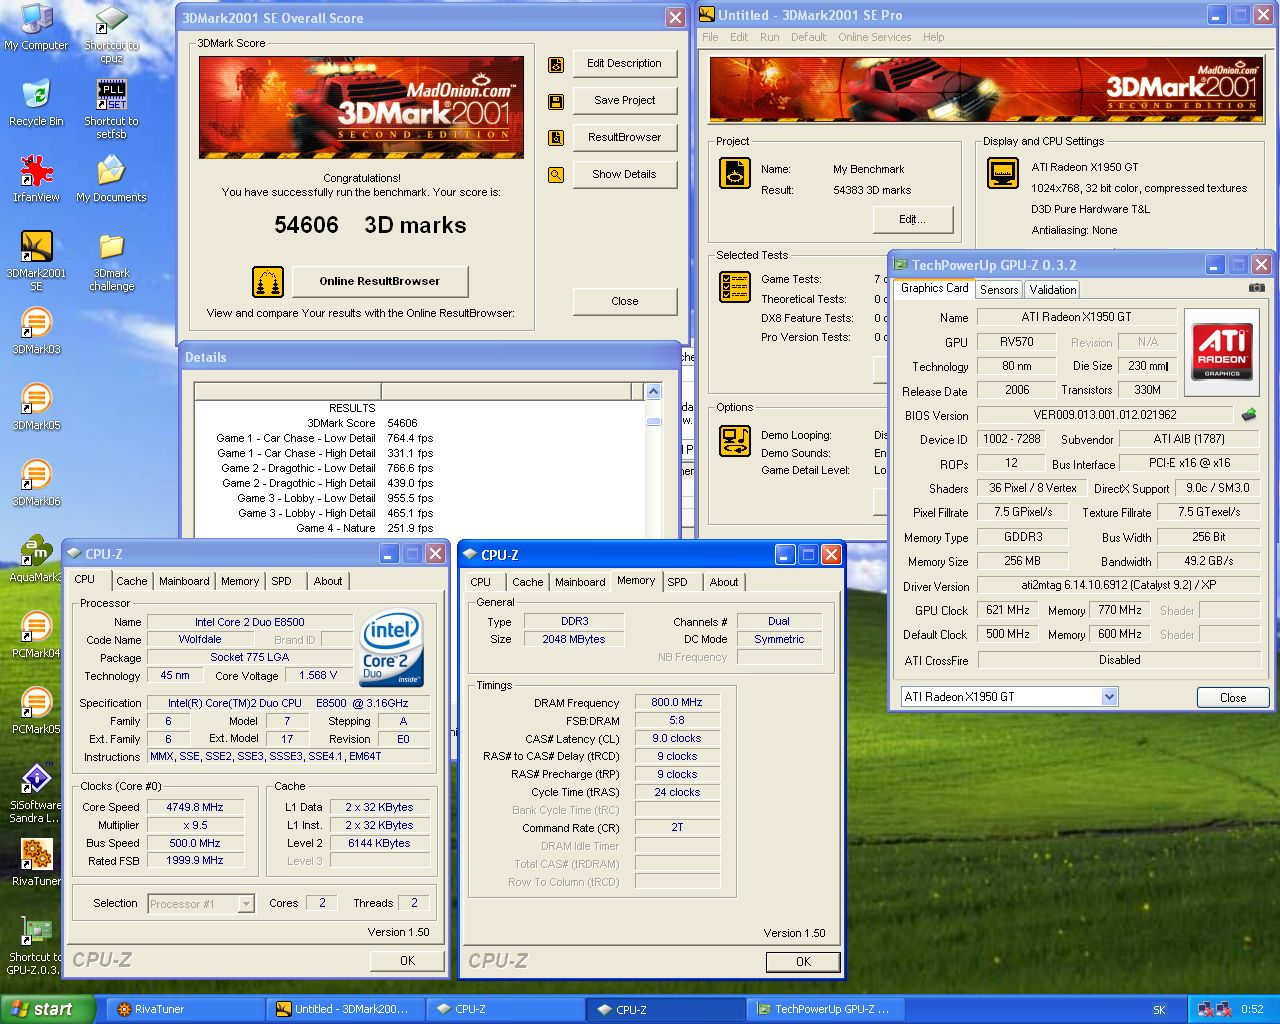Open the Windows start button
This screenshot has width=1280, height=1024.
click(x=47, y=1010)
